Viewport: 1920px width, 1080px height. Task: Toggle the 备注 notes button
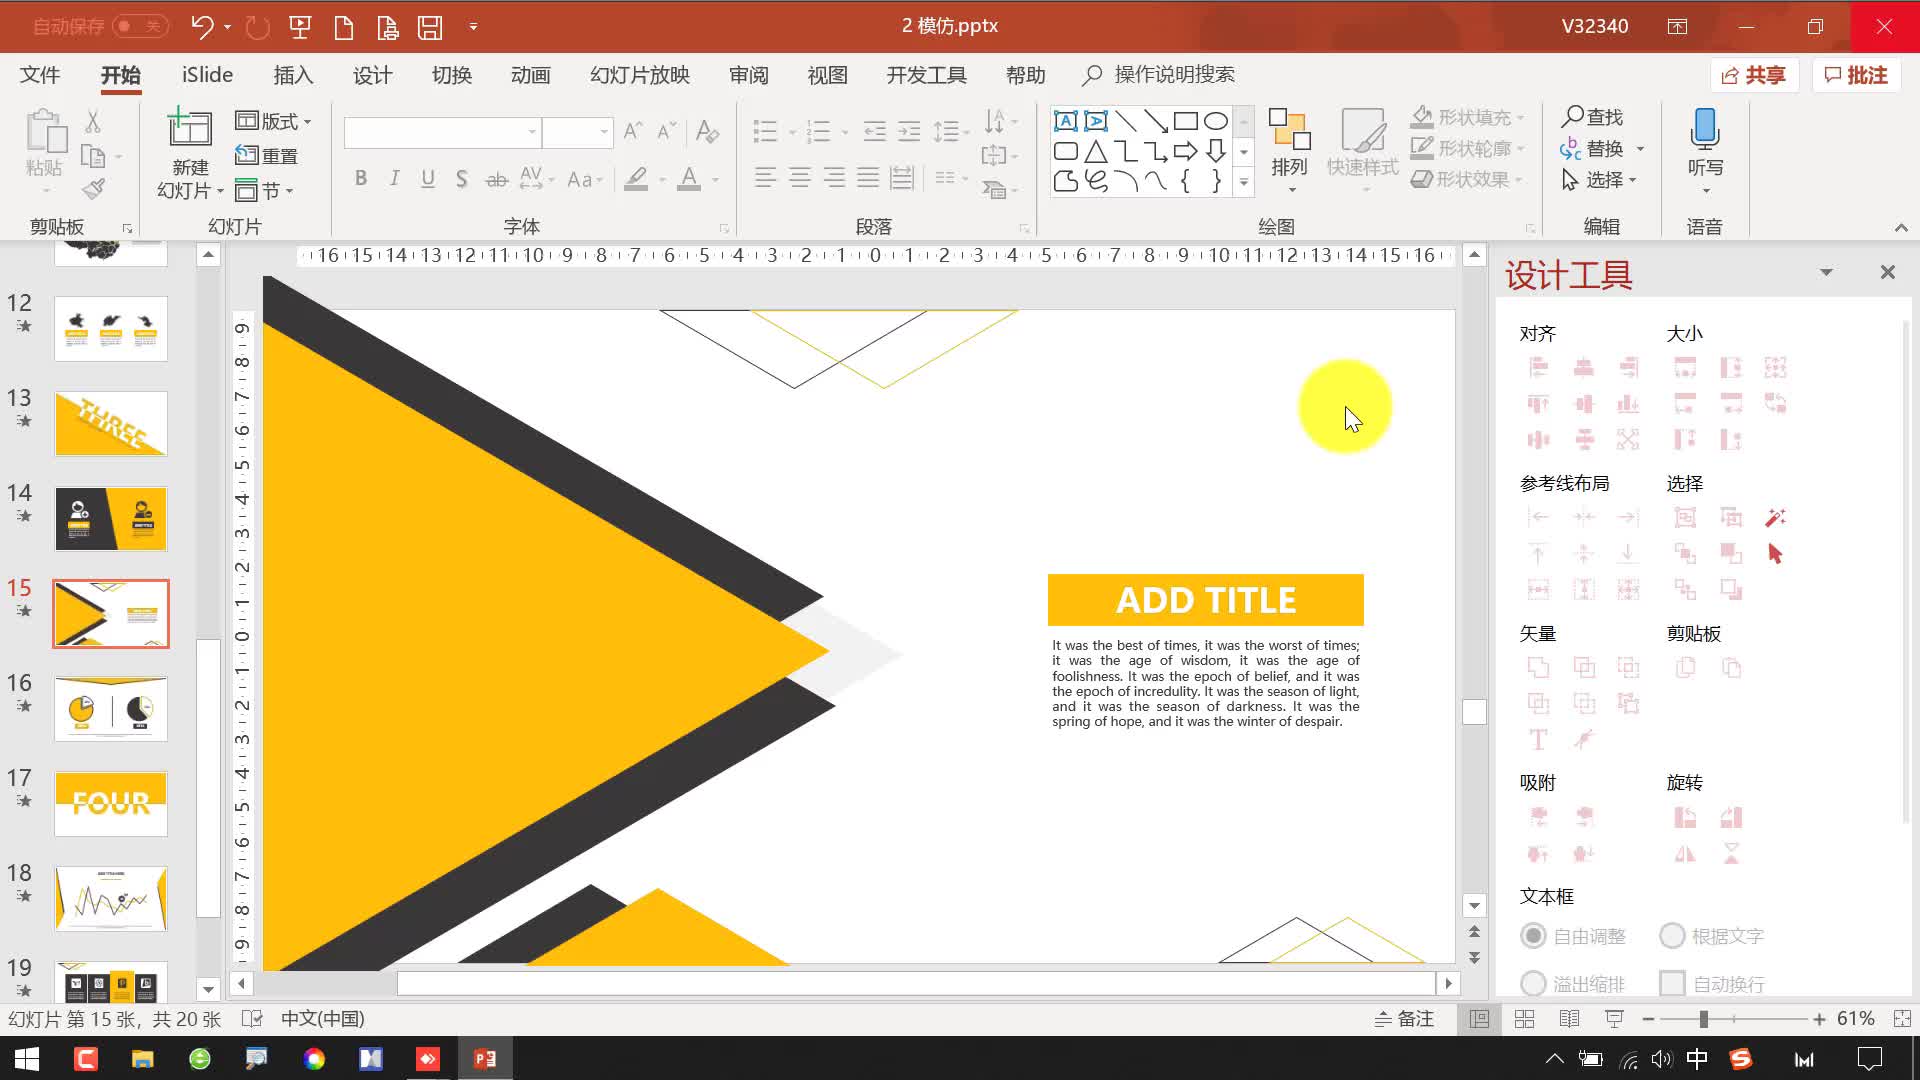pyautogui.click(x=1404, y=1019)
